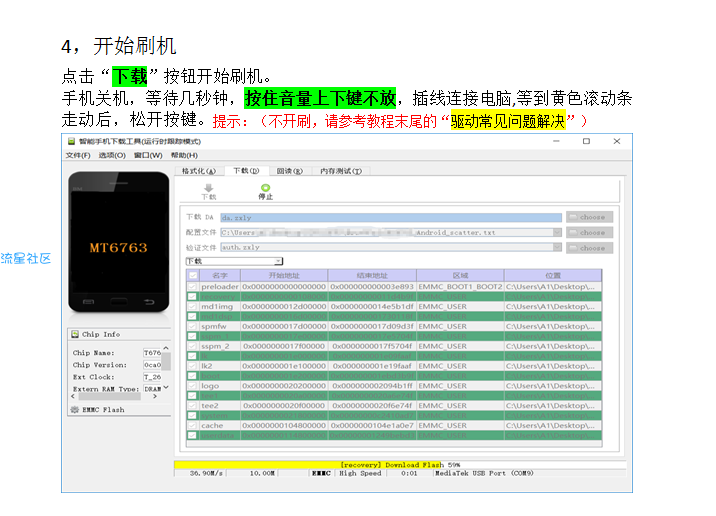Click the green 停止 stop icon
This screenshot has height=516, width=716.
click(x=265, y=188)
